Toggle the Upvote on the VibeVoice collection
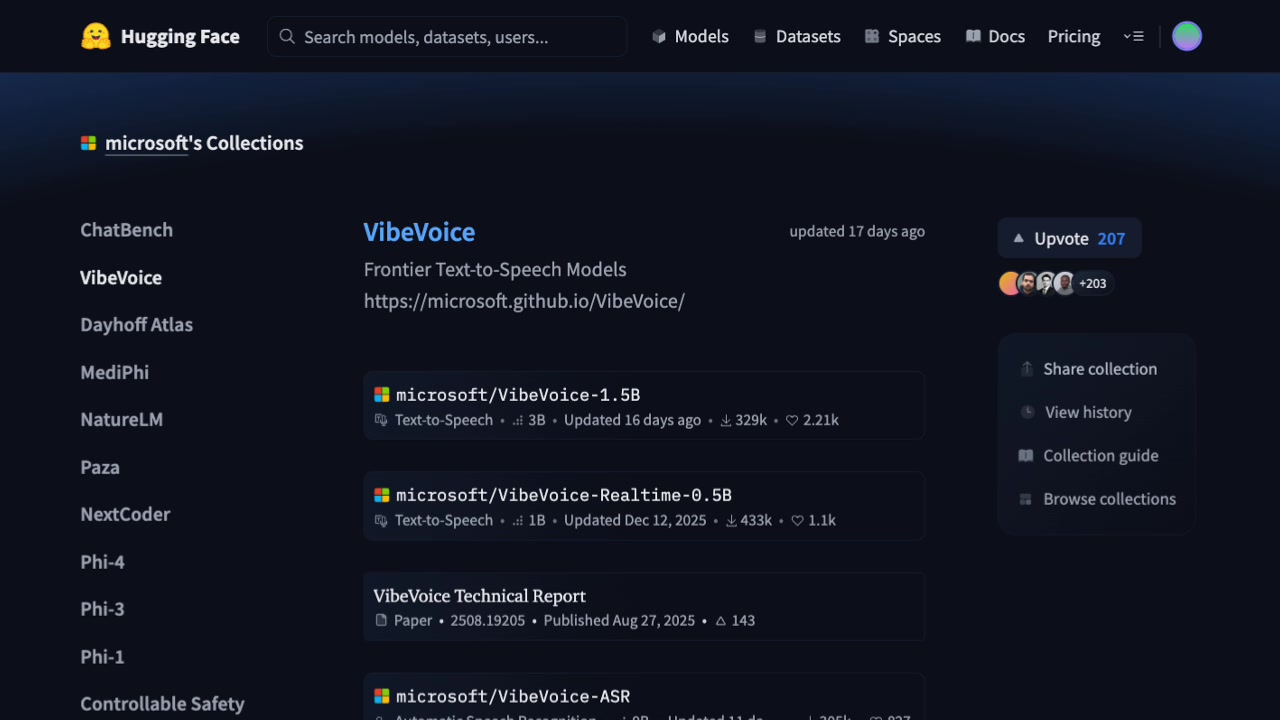Screen dimensions: 1280x720 click(x=1068, y=238)
